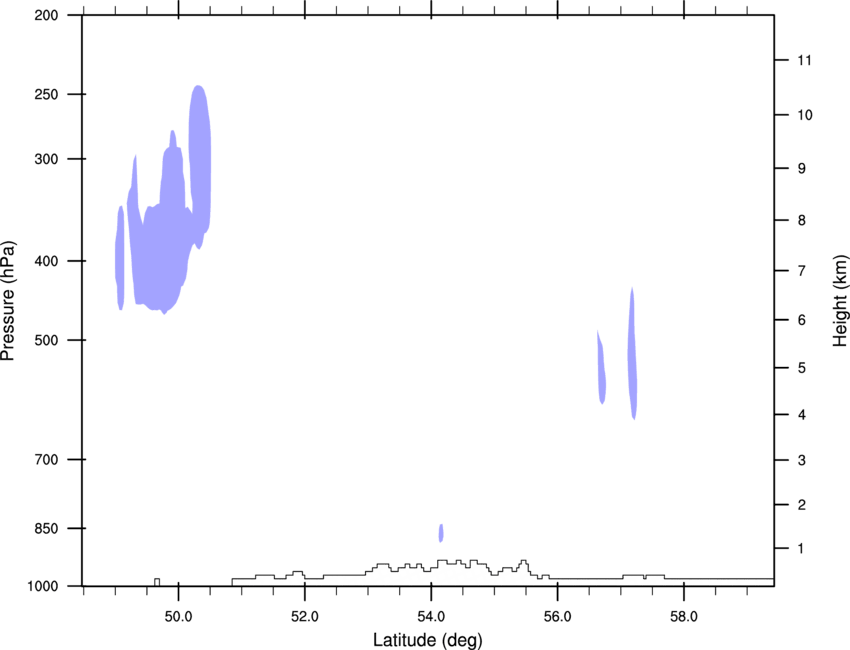The width and height of the screenshot is (850, 650).
Task: Click the 2 km height label
Action: coord(802,505)
